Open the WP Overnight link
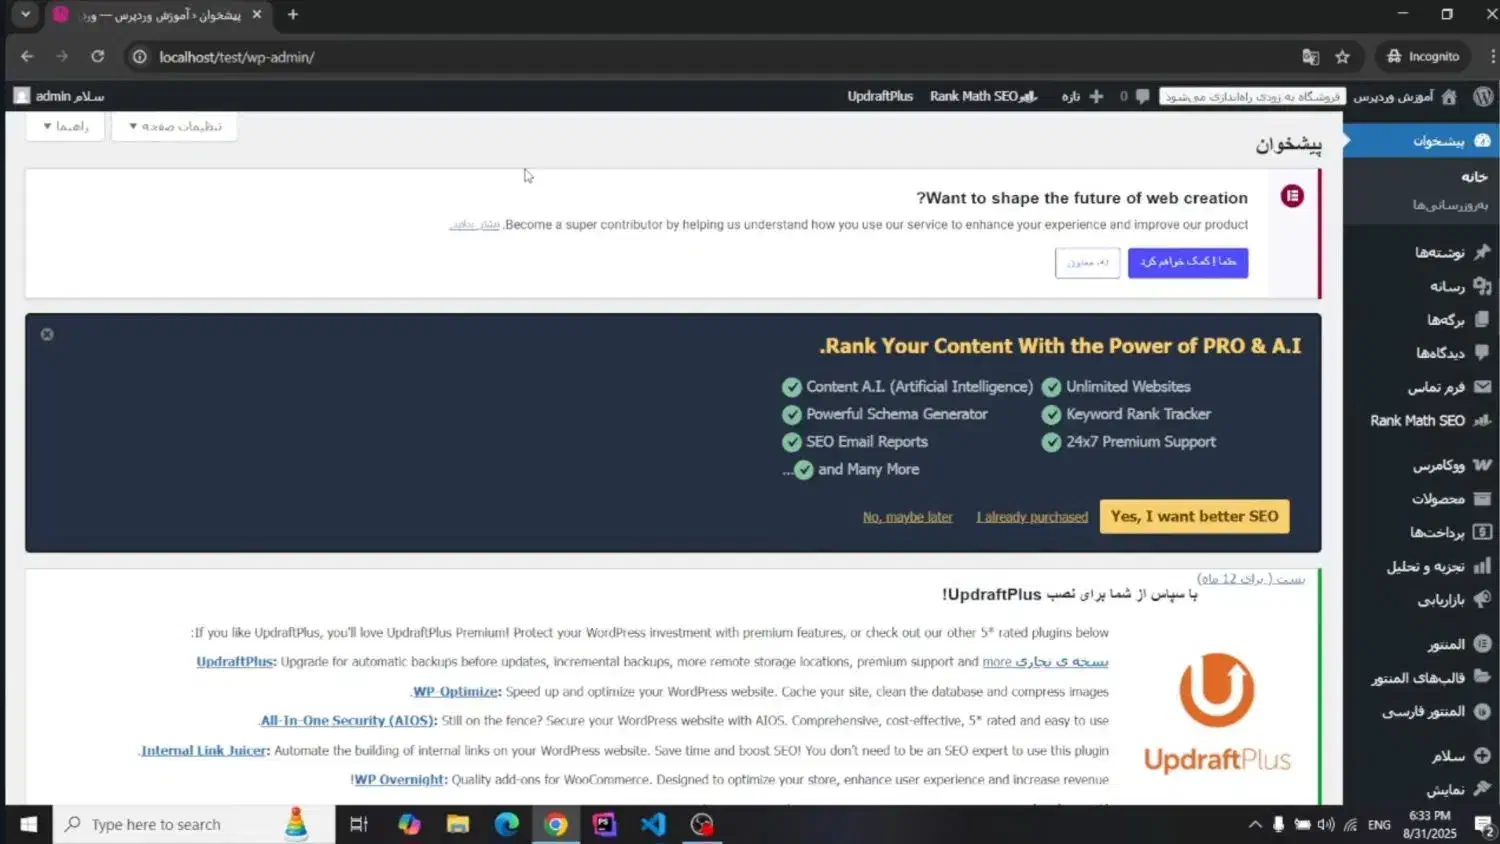The height and width of the screenshot is (844, 1500). click(399, 780)
